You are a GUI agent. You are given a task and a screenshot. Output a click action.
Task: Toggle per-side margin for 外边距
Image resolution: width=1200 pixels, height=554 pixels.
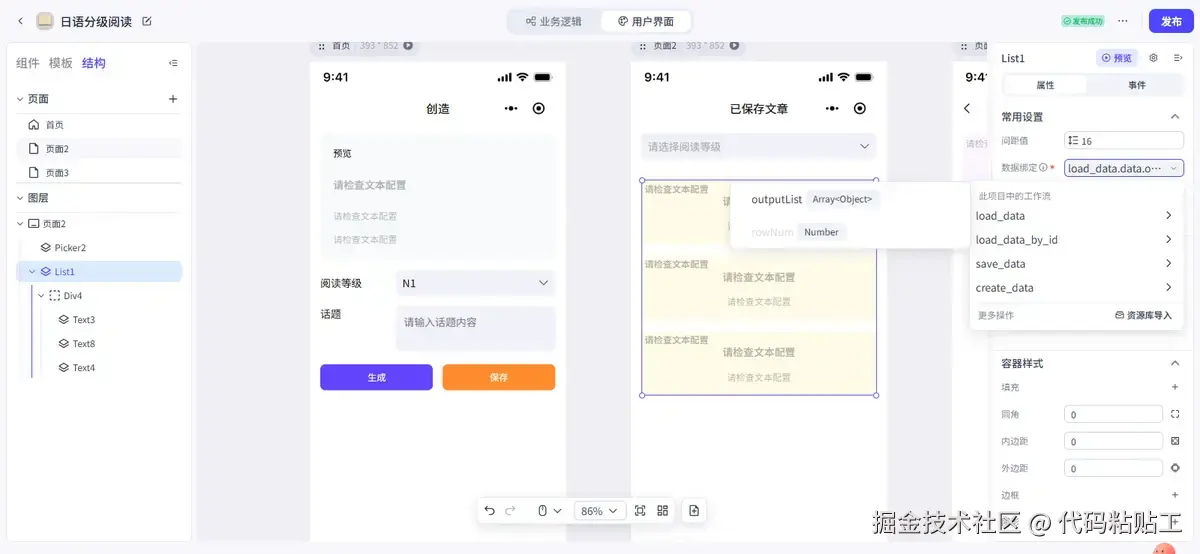[x=1175, y=468]
